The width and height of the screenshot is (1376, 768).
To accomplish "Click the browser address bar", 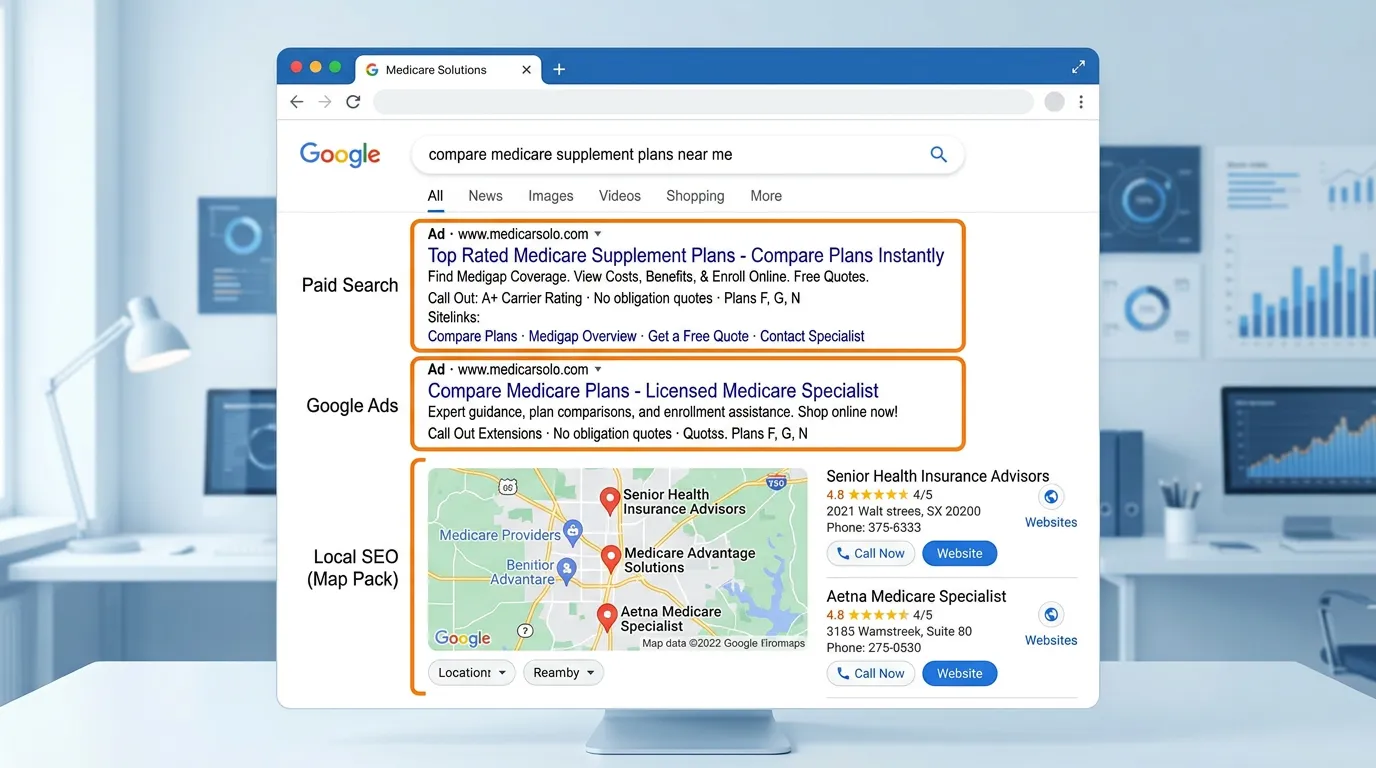I will [x=703, y=102].
